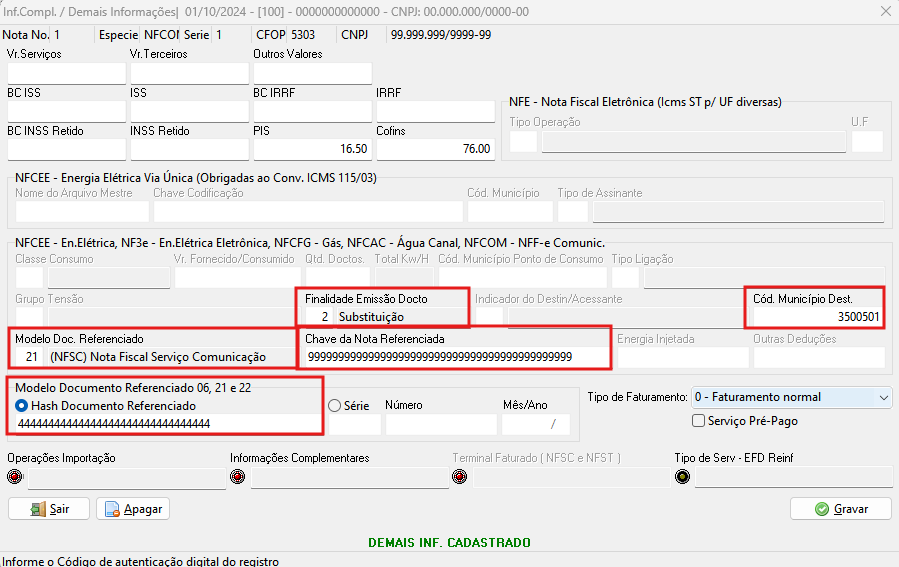Click Operações Importação text field
Screen dimensions: 899x567
(127, 477)
